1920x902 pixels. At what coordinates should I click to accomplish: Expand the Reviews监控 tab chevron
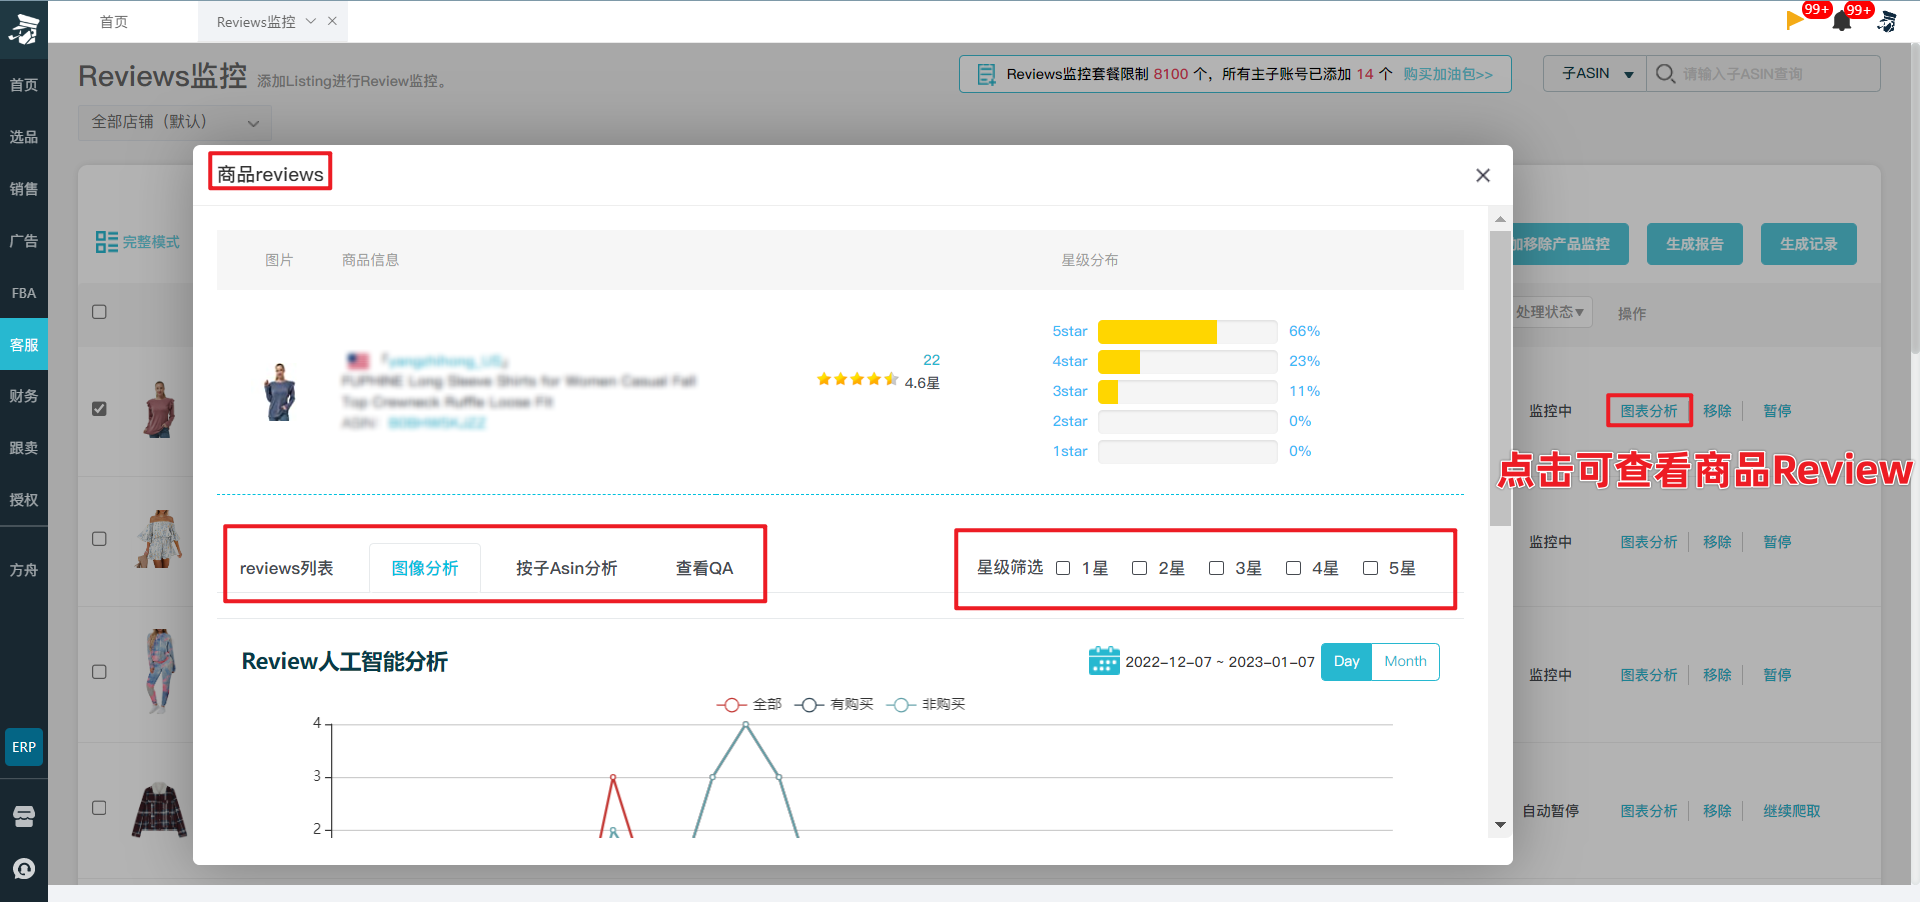pos(311,21)
